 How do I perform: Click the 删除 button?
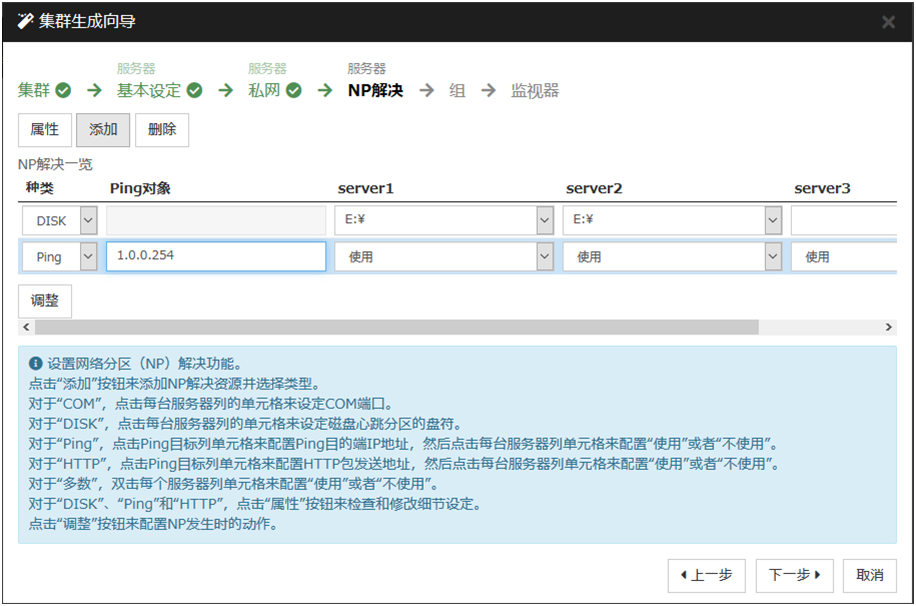coord(162,130)
